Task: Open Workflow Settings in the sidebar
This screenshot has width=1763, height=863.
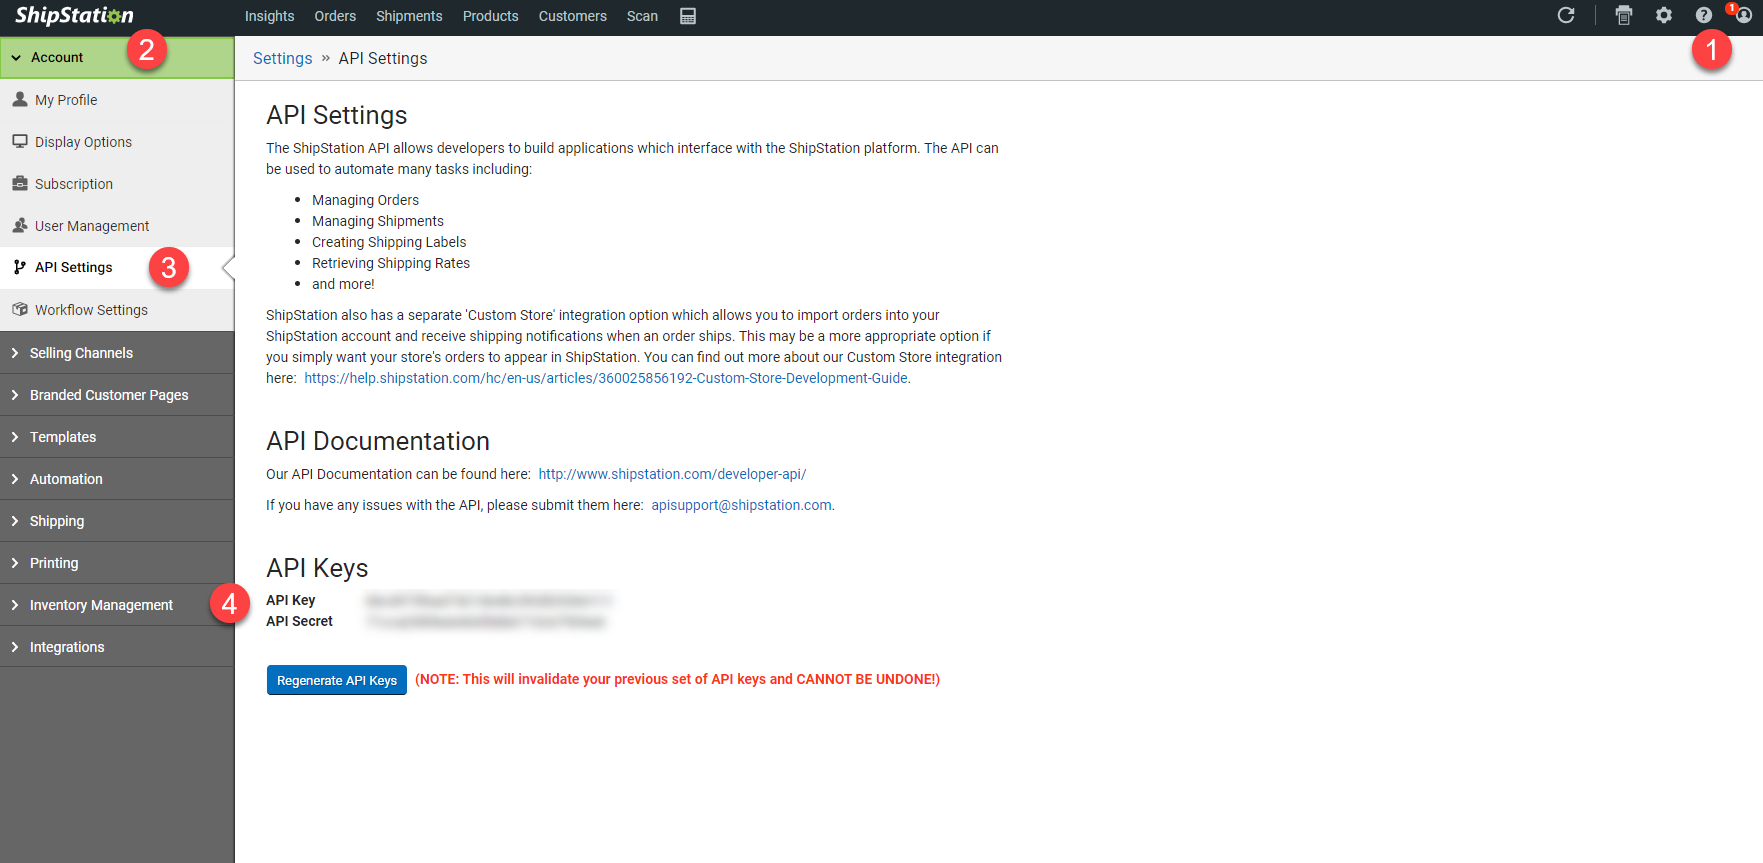Action: pyautogui.click(x=117, y=310)
